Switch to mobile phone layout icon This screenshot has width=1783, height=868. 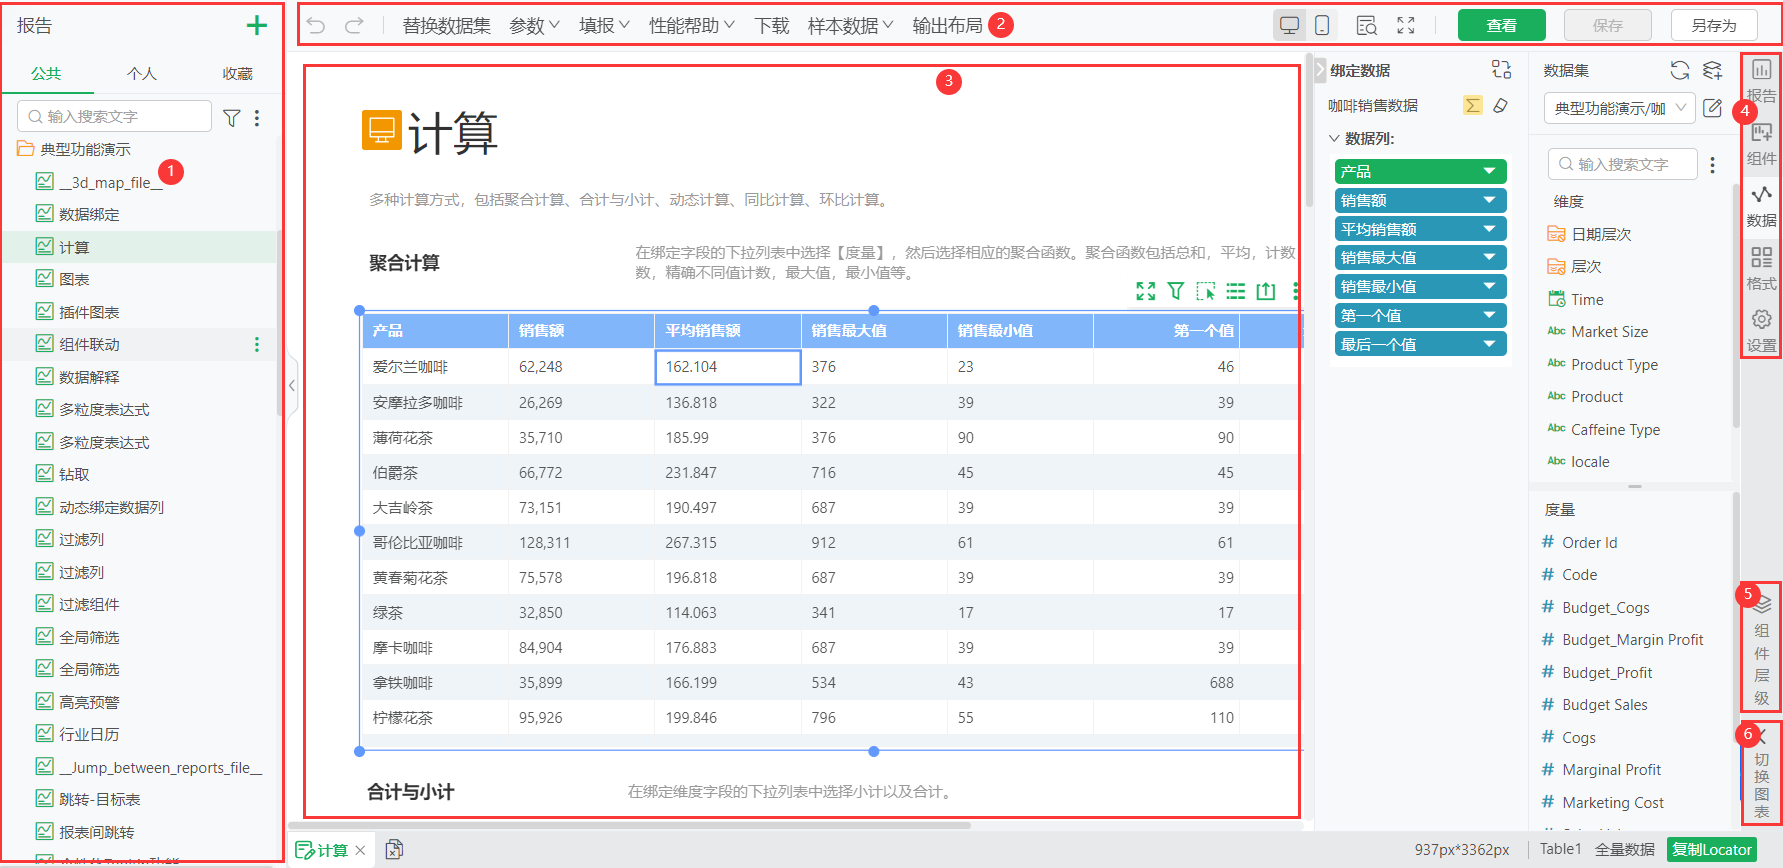click(x=1322, y=26)
